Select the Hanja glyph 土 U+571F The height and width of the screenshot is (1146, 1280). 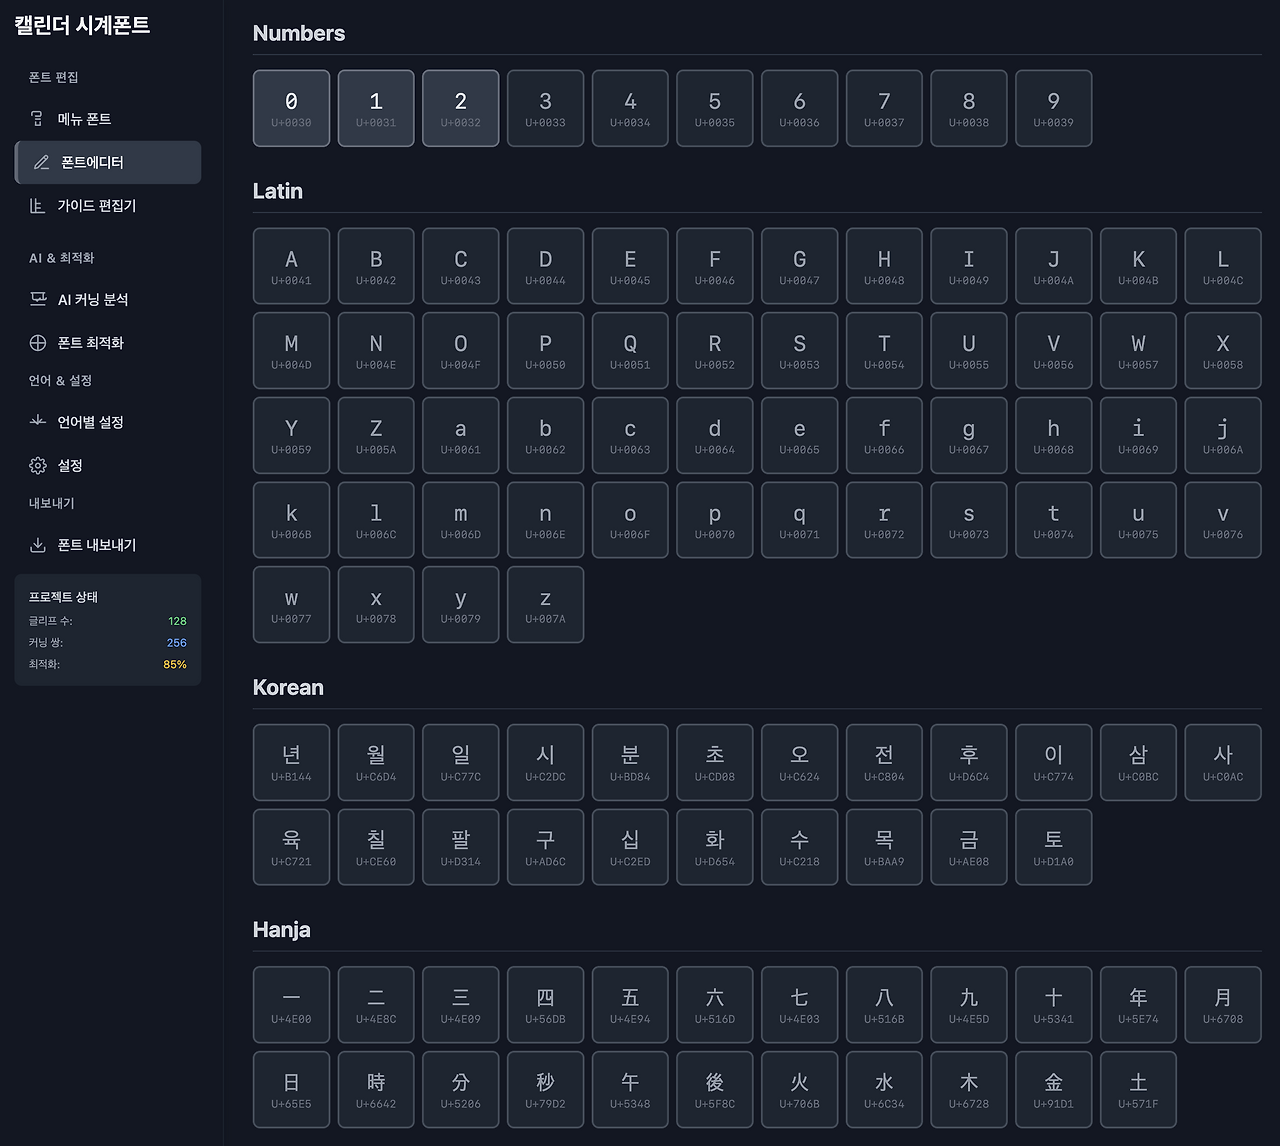coord(1138,1089)
